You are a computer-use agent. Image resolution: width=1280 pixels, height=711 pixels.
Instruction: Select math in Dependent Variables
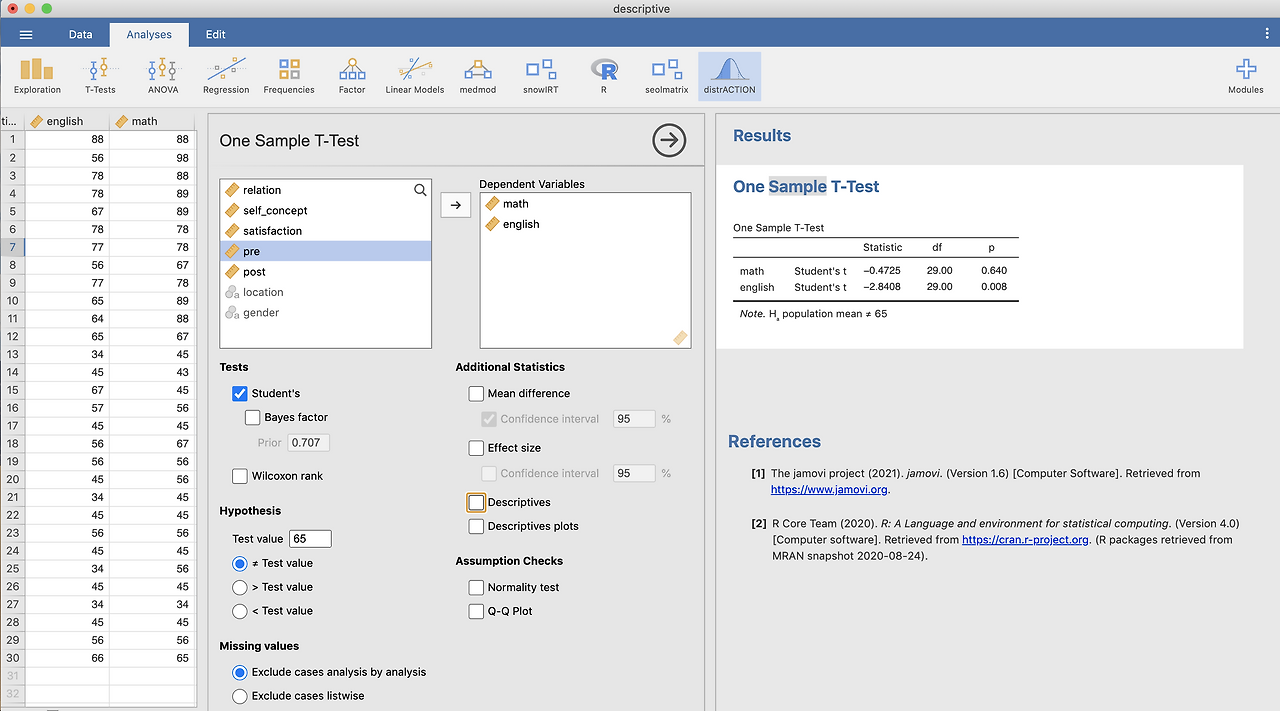585,204
